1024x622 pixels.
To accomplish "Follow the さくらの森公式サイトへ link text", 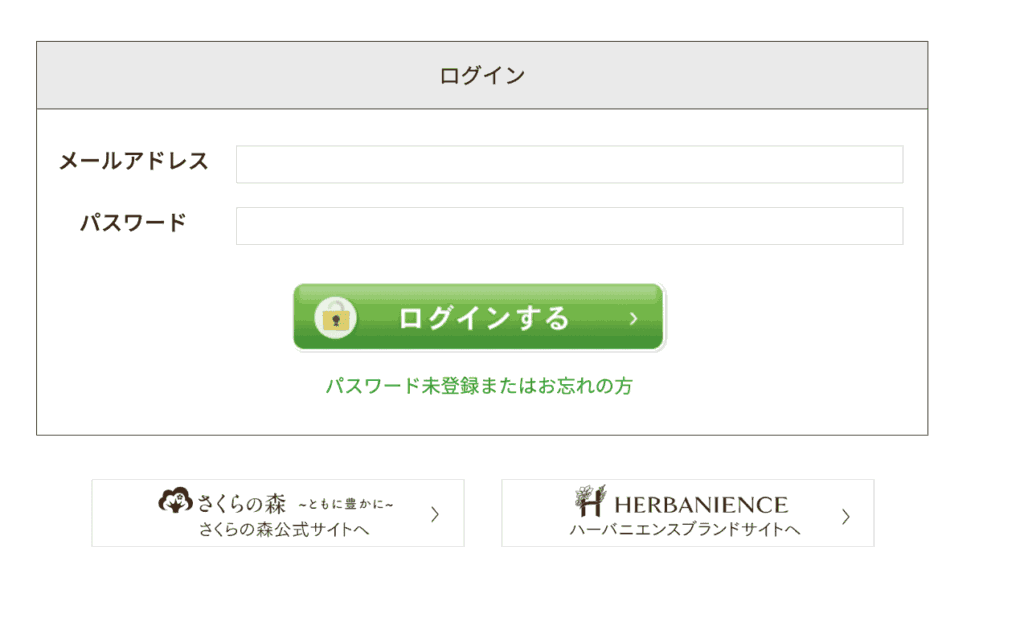I will [284, 529].
